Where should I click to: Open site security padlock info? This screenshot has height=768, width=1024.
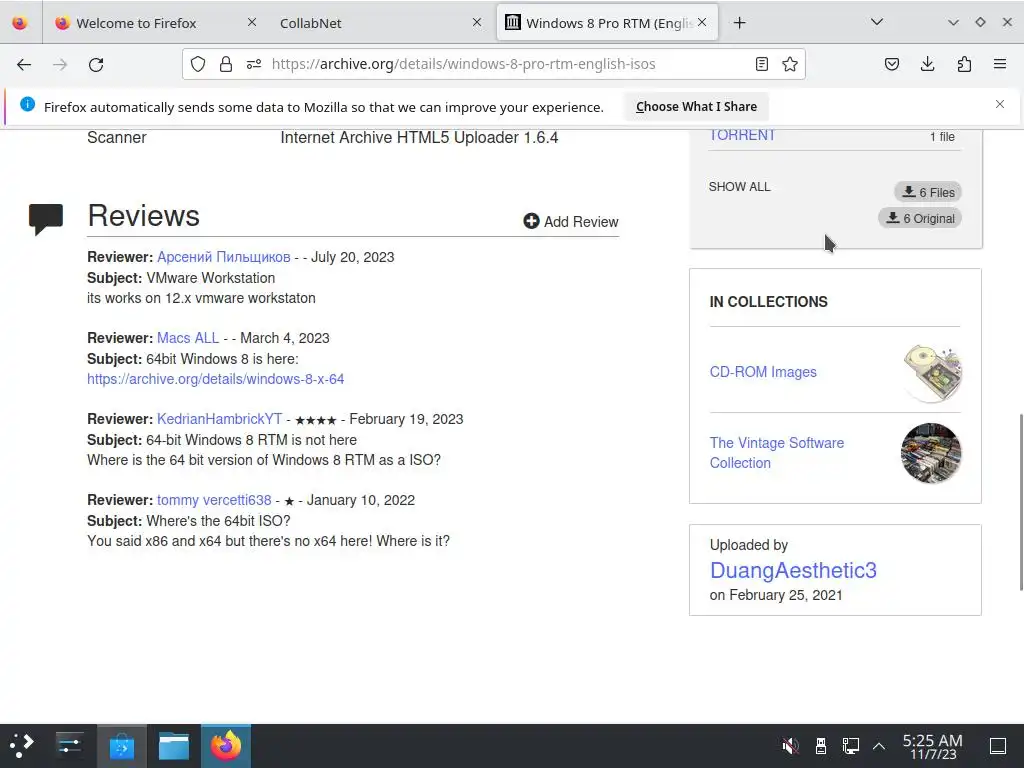click(x=226, y=64)
